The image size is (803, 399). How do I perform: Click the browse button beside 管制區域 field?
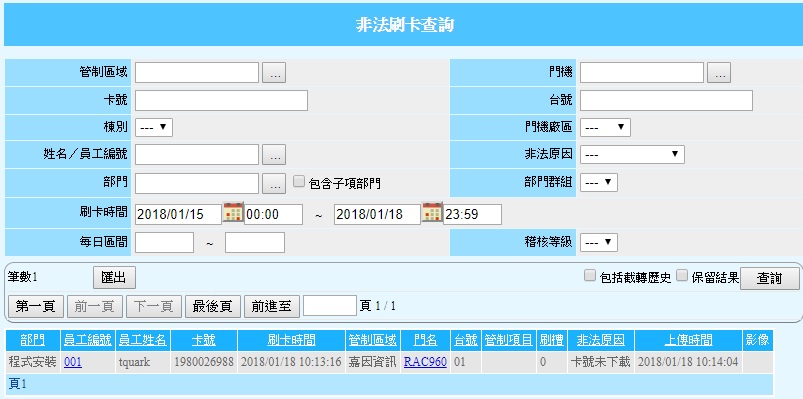(x=274, y=73)
